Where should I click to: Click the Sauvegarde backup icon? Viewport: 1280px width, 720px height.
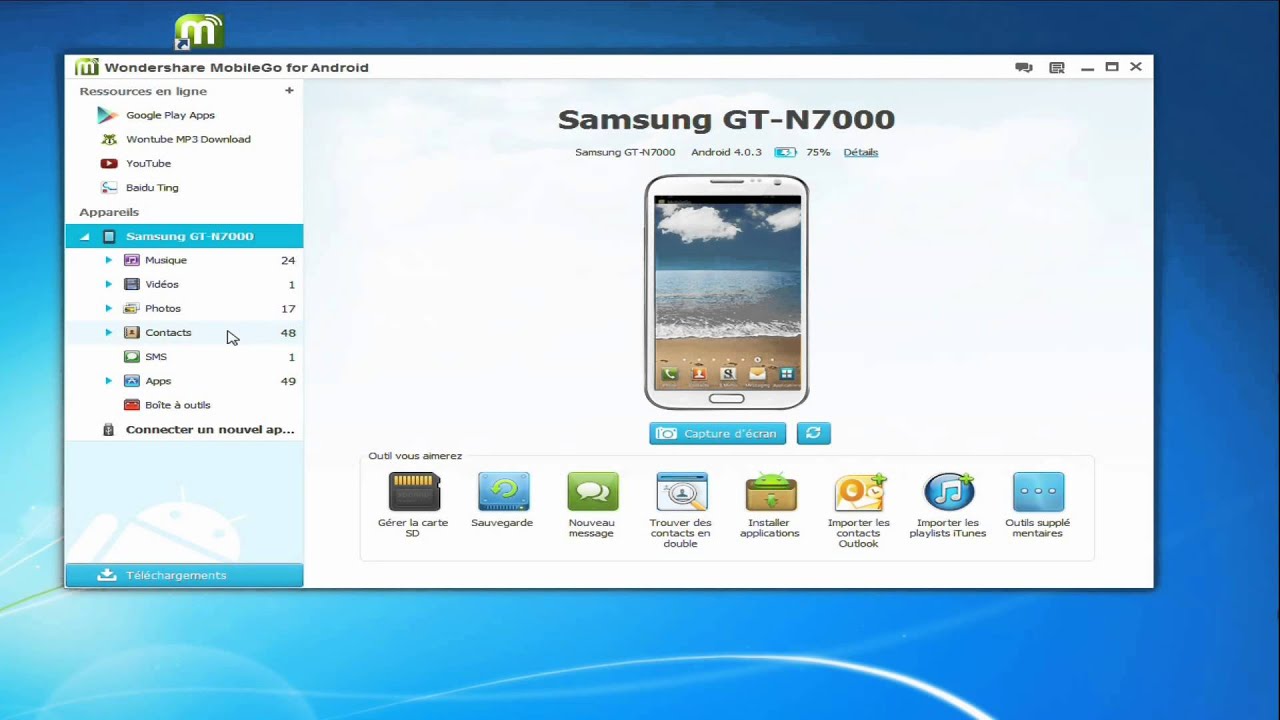click(503, 492)
